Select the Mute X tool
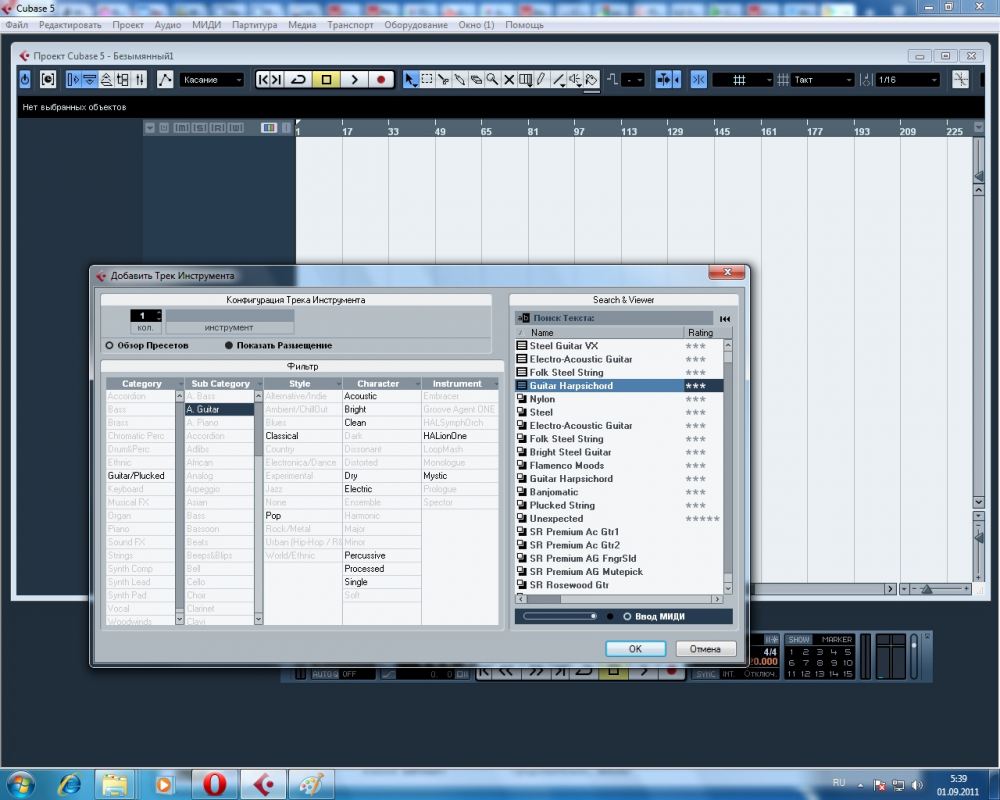This screenshot has height=800, width=1000. [x=509, y=80]
